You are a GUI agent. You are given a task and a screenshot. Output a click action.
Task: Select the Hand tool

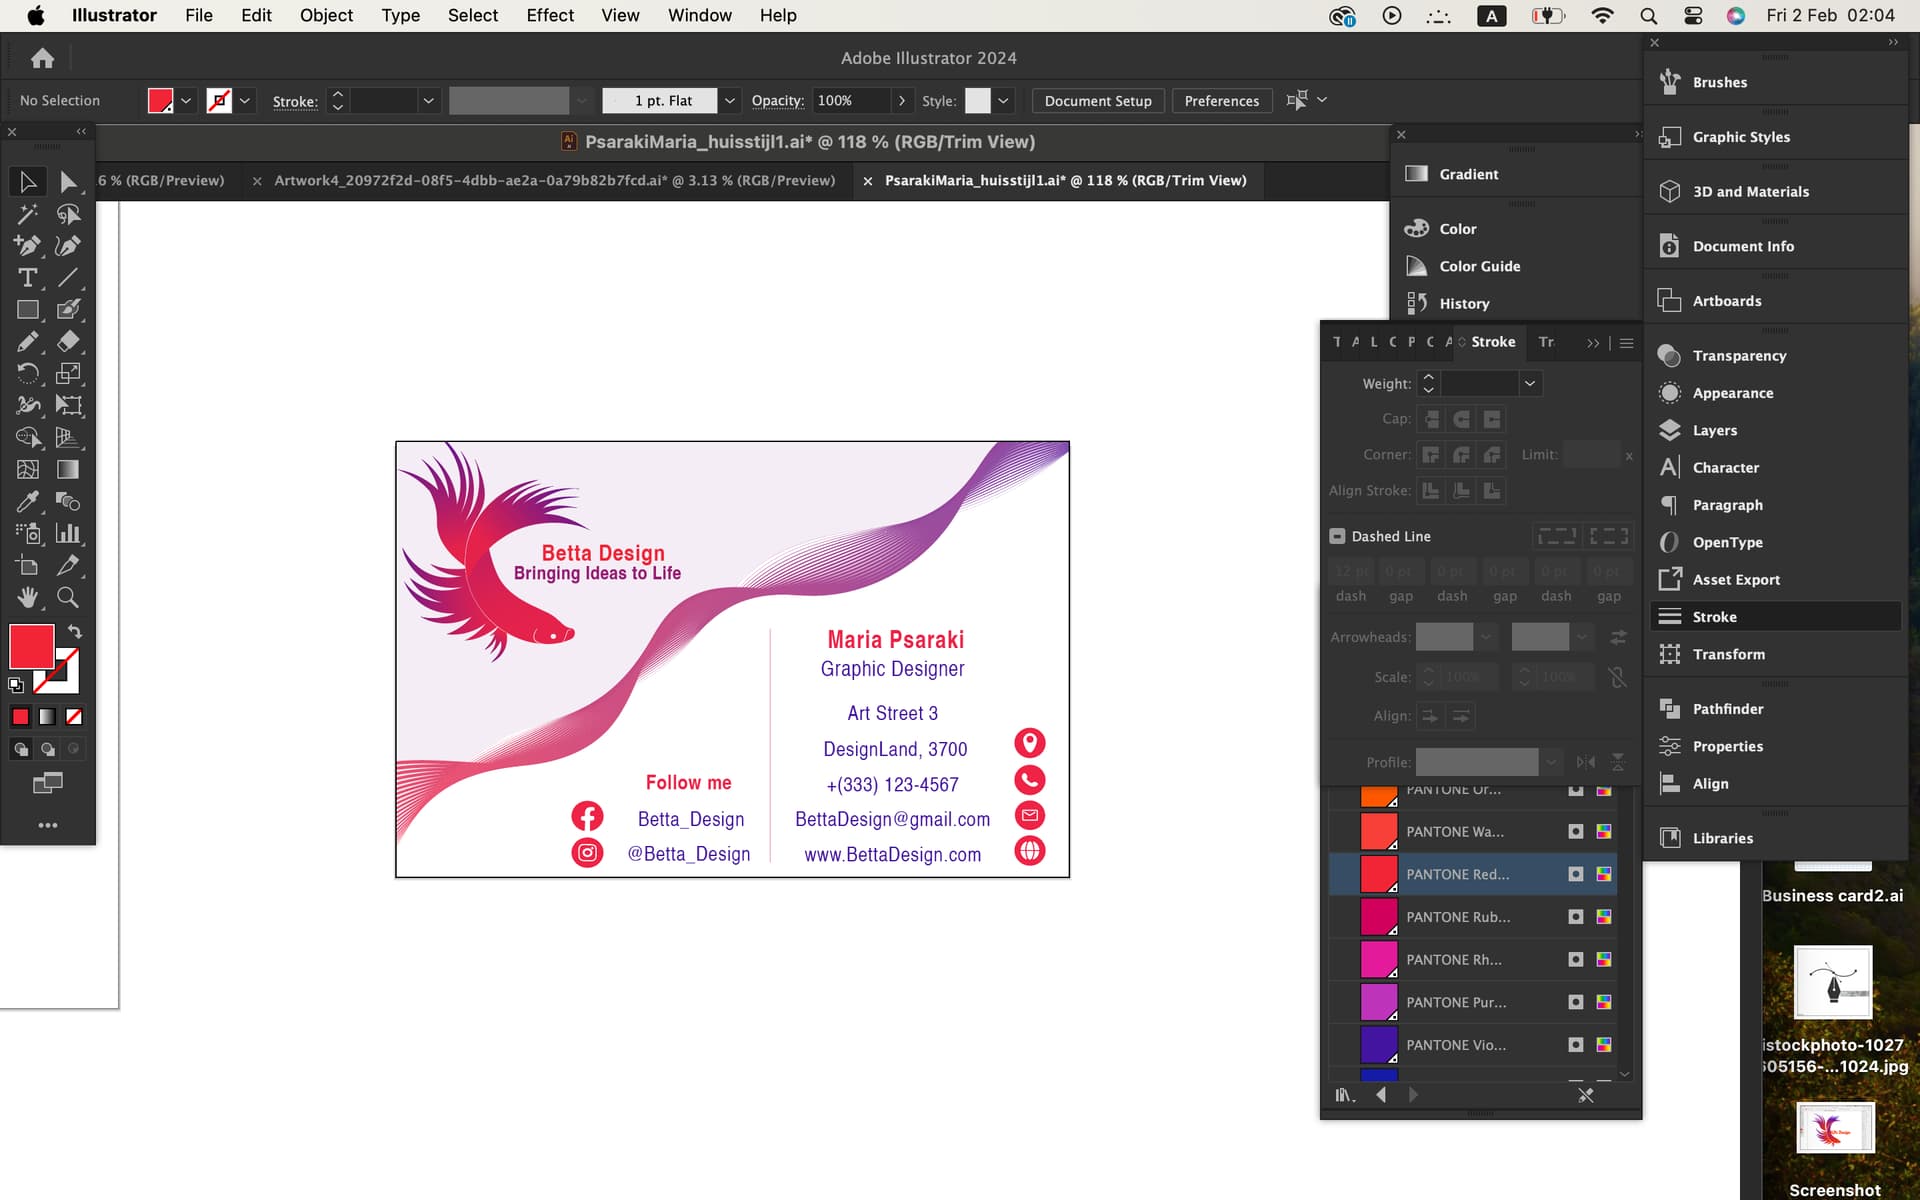(28, 598)
